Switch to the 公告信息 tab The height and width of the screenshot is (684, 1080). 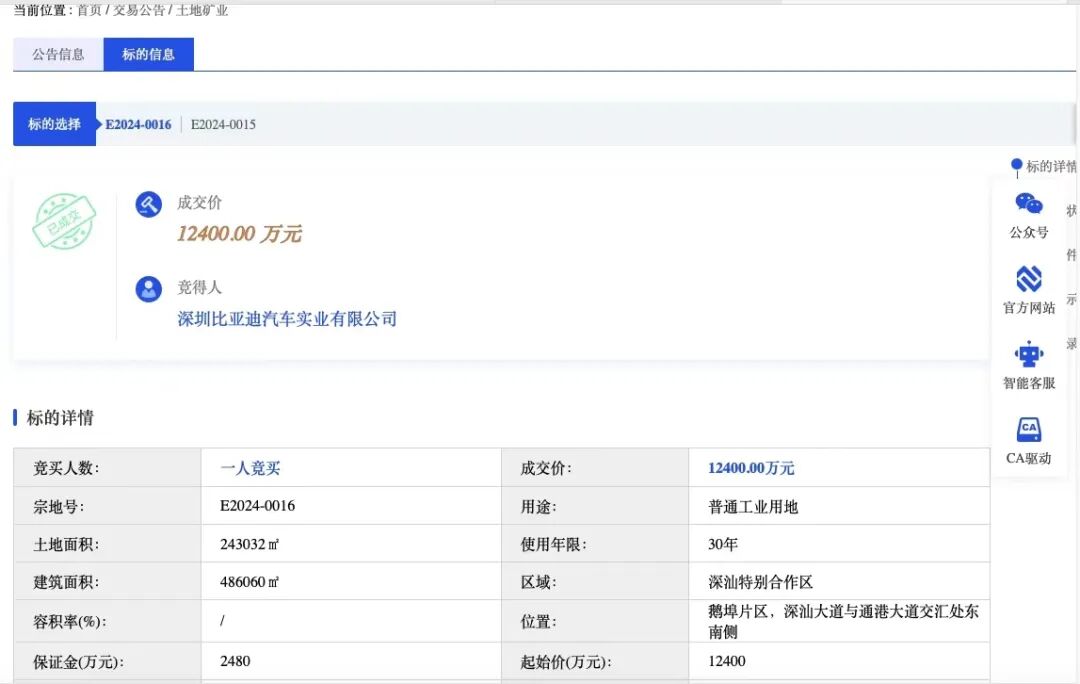[57, 54]
